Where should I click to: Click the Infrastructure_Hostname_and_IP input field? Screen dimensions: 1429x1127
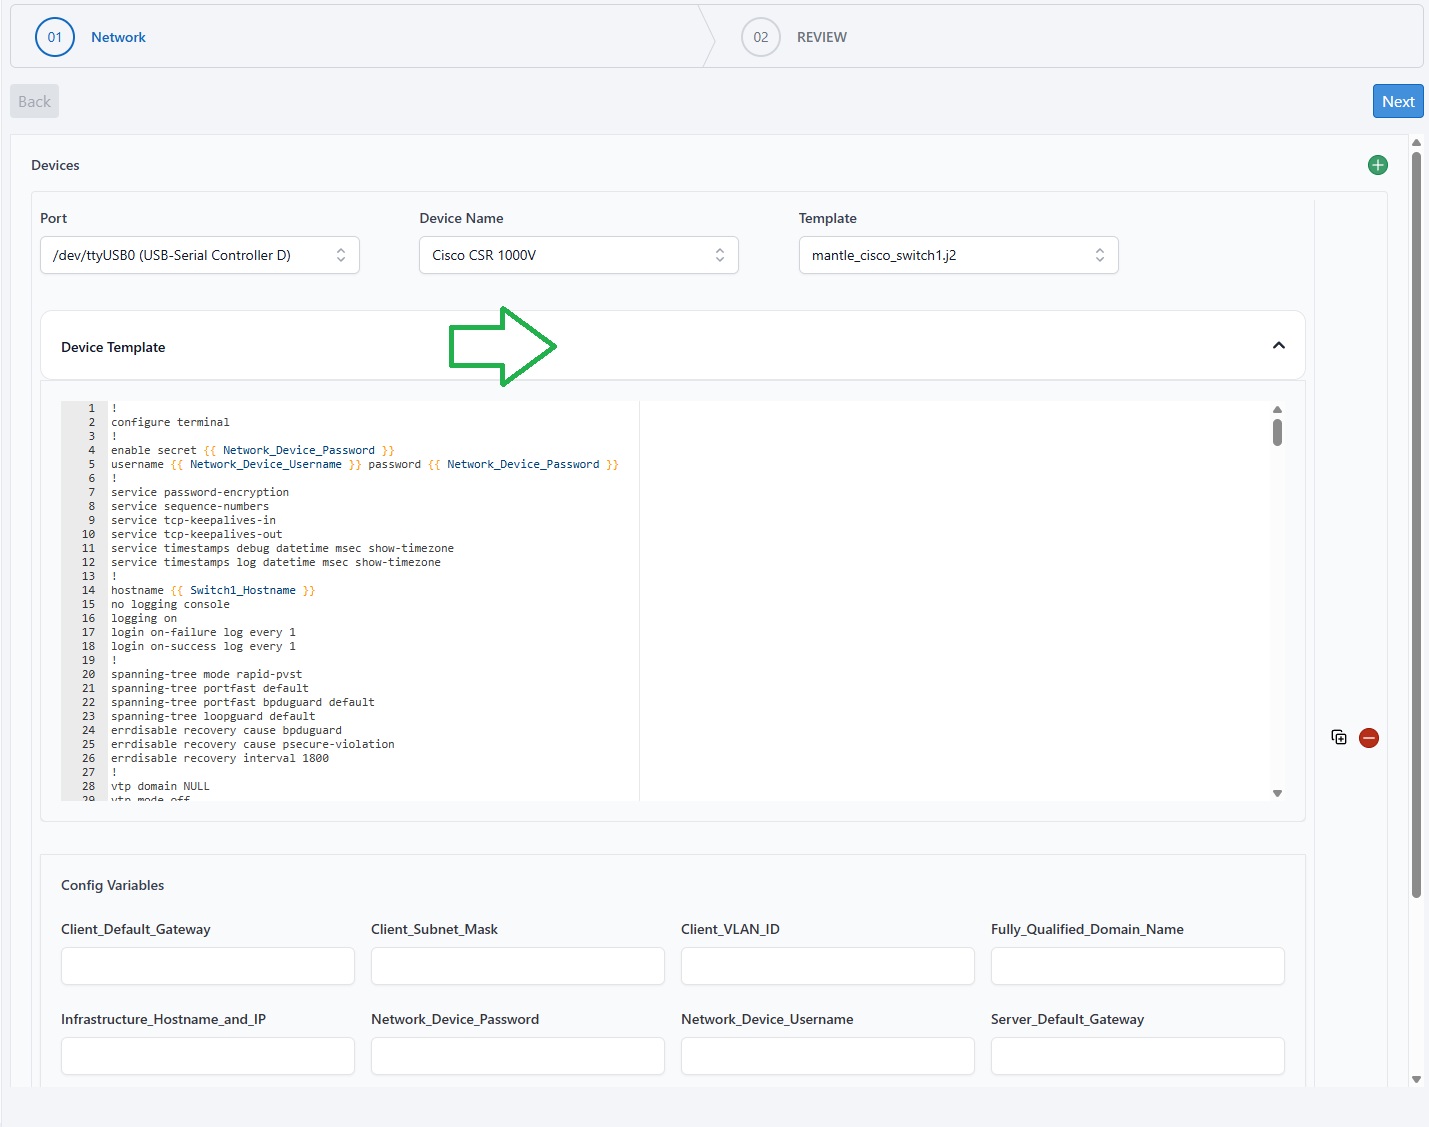click(x=208, y=1056)
